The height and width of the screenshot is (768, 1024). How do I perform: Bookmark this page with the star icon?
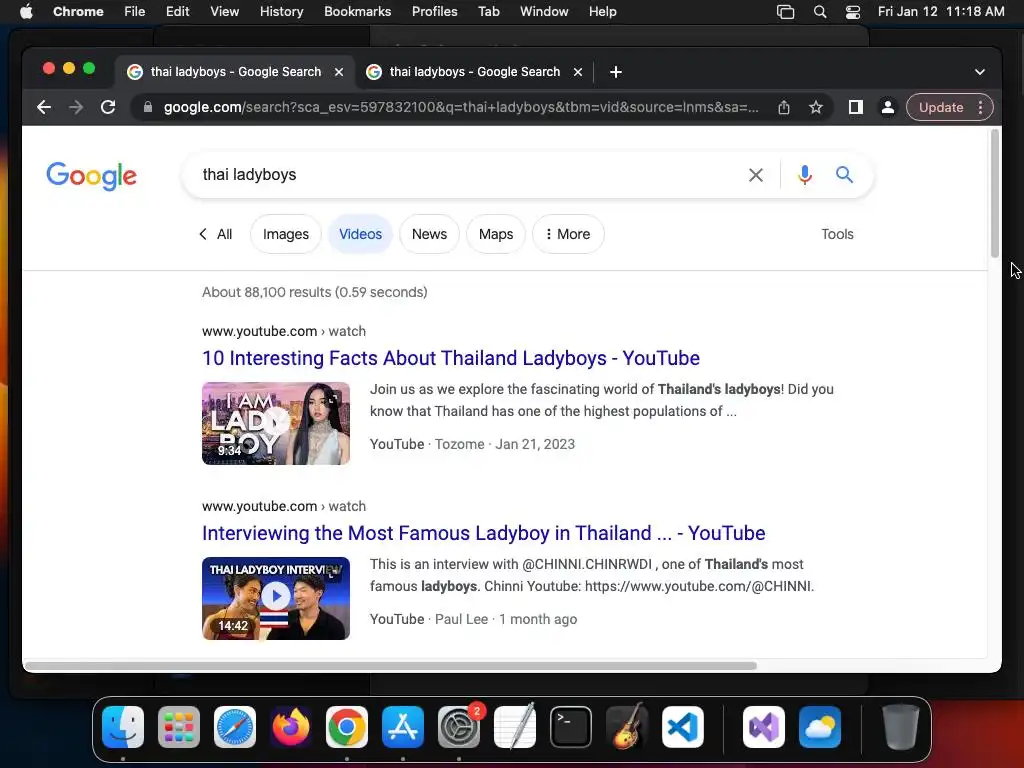[x=816, y=107]
